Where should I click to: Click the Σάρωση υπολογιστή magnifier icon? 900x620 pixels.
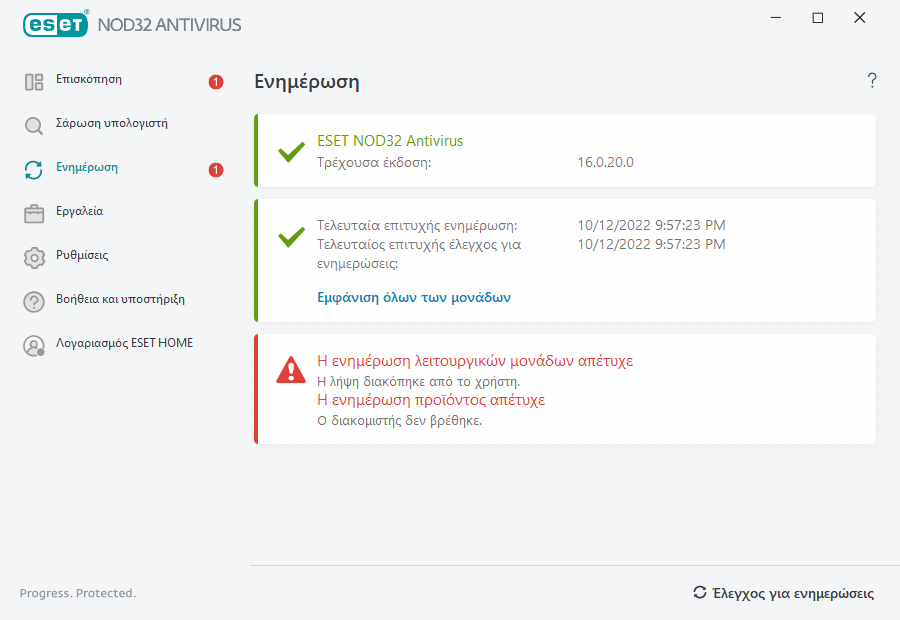[x=34, y=126]
